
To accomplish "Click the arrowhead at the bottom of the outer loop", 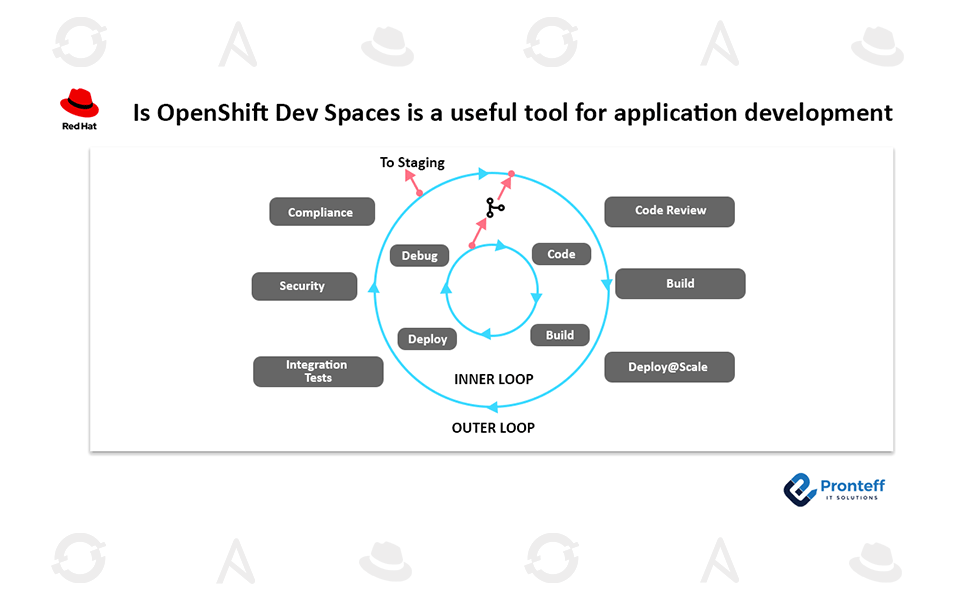I will (x=492, y=407).
